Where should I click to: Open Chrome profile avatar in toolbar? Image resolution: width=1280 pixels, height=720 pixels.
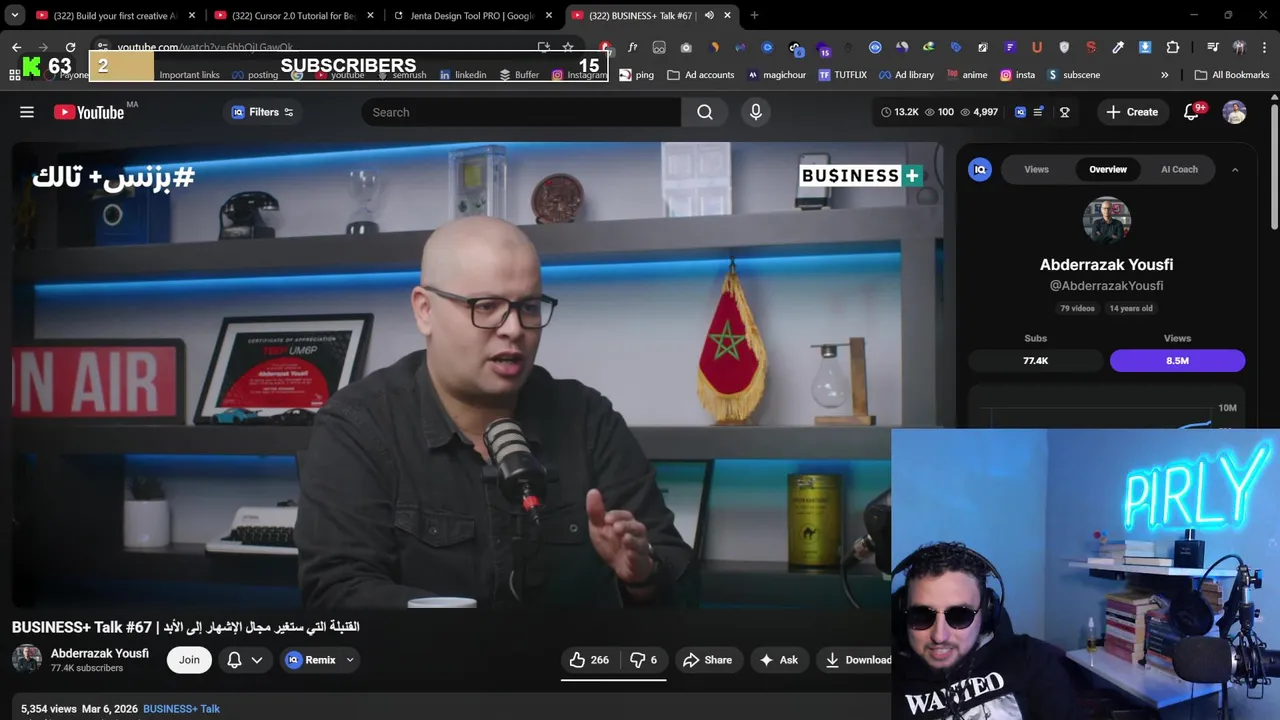click(1239, 47)
